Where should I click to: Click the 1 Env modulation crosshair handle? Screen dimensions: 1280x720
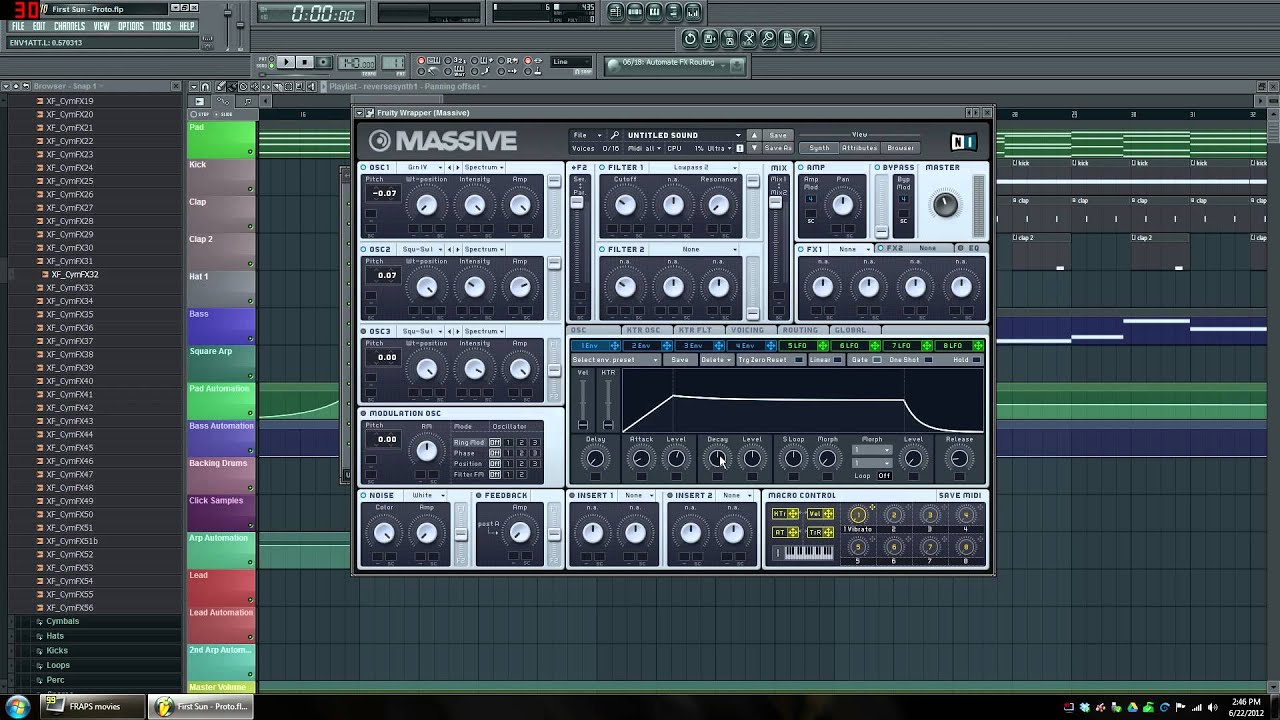coord(614,346)
